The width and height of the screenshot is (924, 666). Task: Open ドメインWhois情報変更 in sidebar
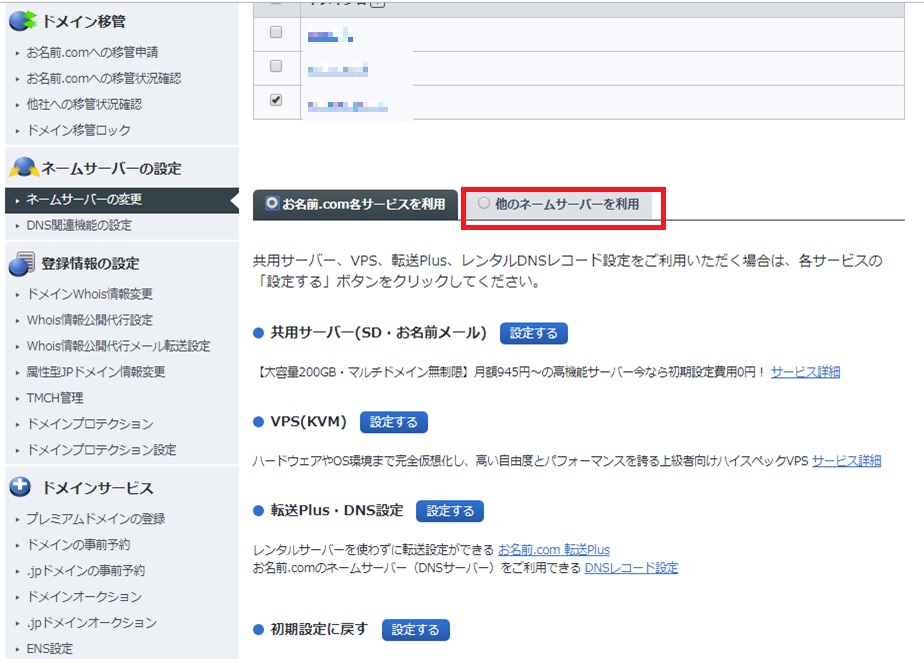(x=90, y=294)
